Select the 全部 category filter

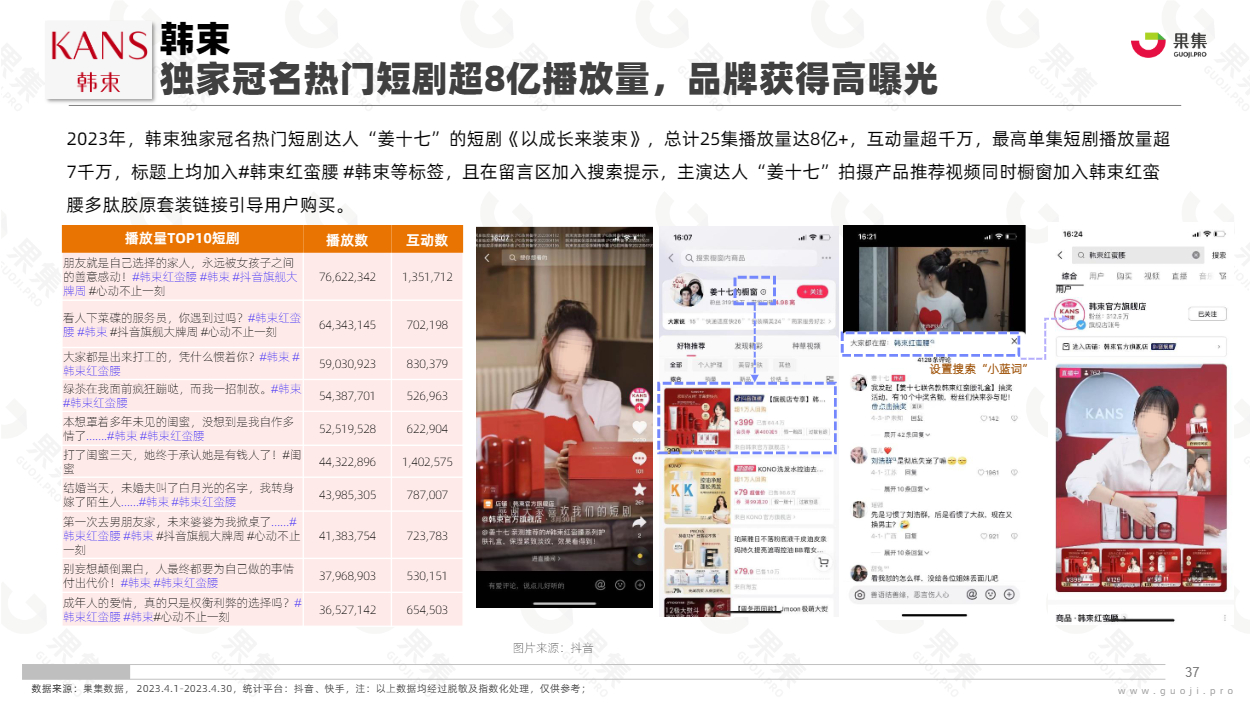pos(676,365)
